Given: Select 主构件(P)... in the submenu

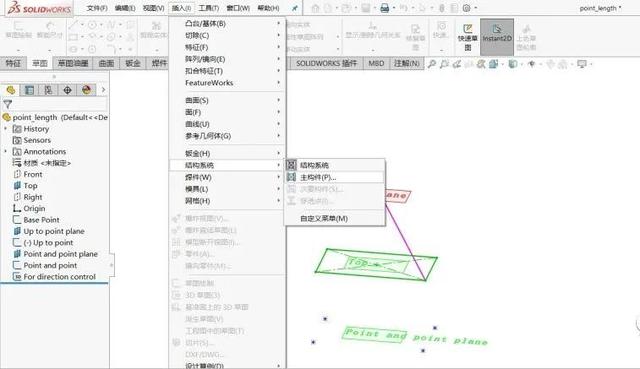Looking at the screenshot, I should 335,177.
